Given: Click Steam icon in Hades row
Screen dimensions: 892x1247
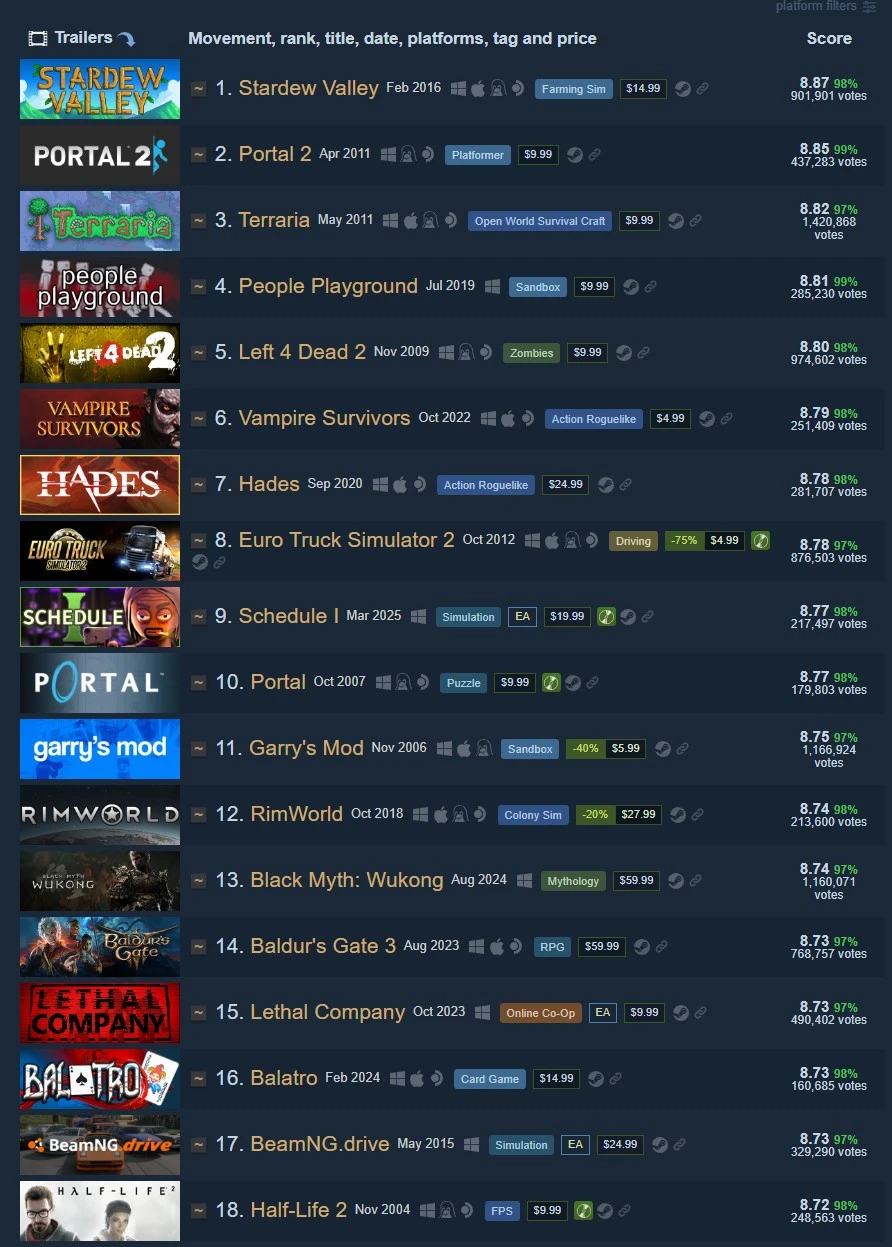Looking at the screenshot, I should tap(606, 484).
